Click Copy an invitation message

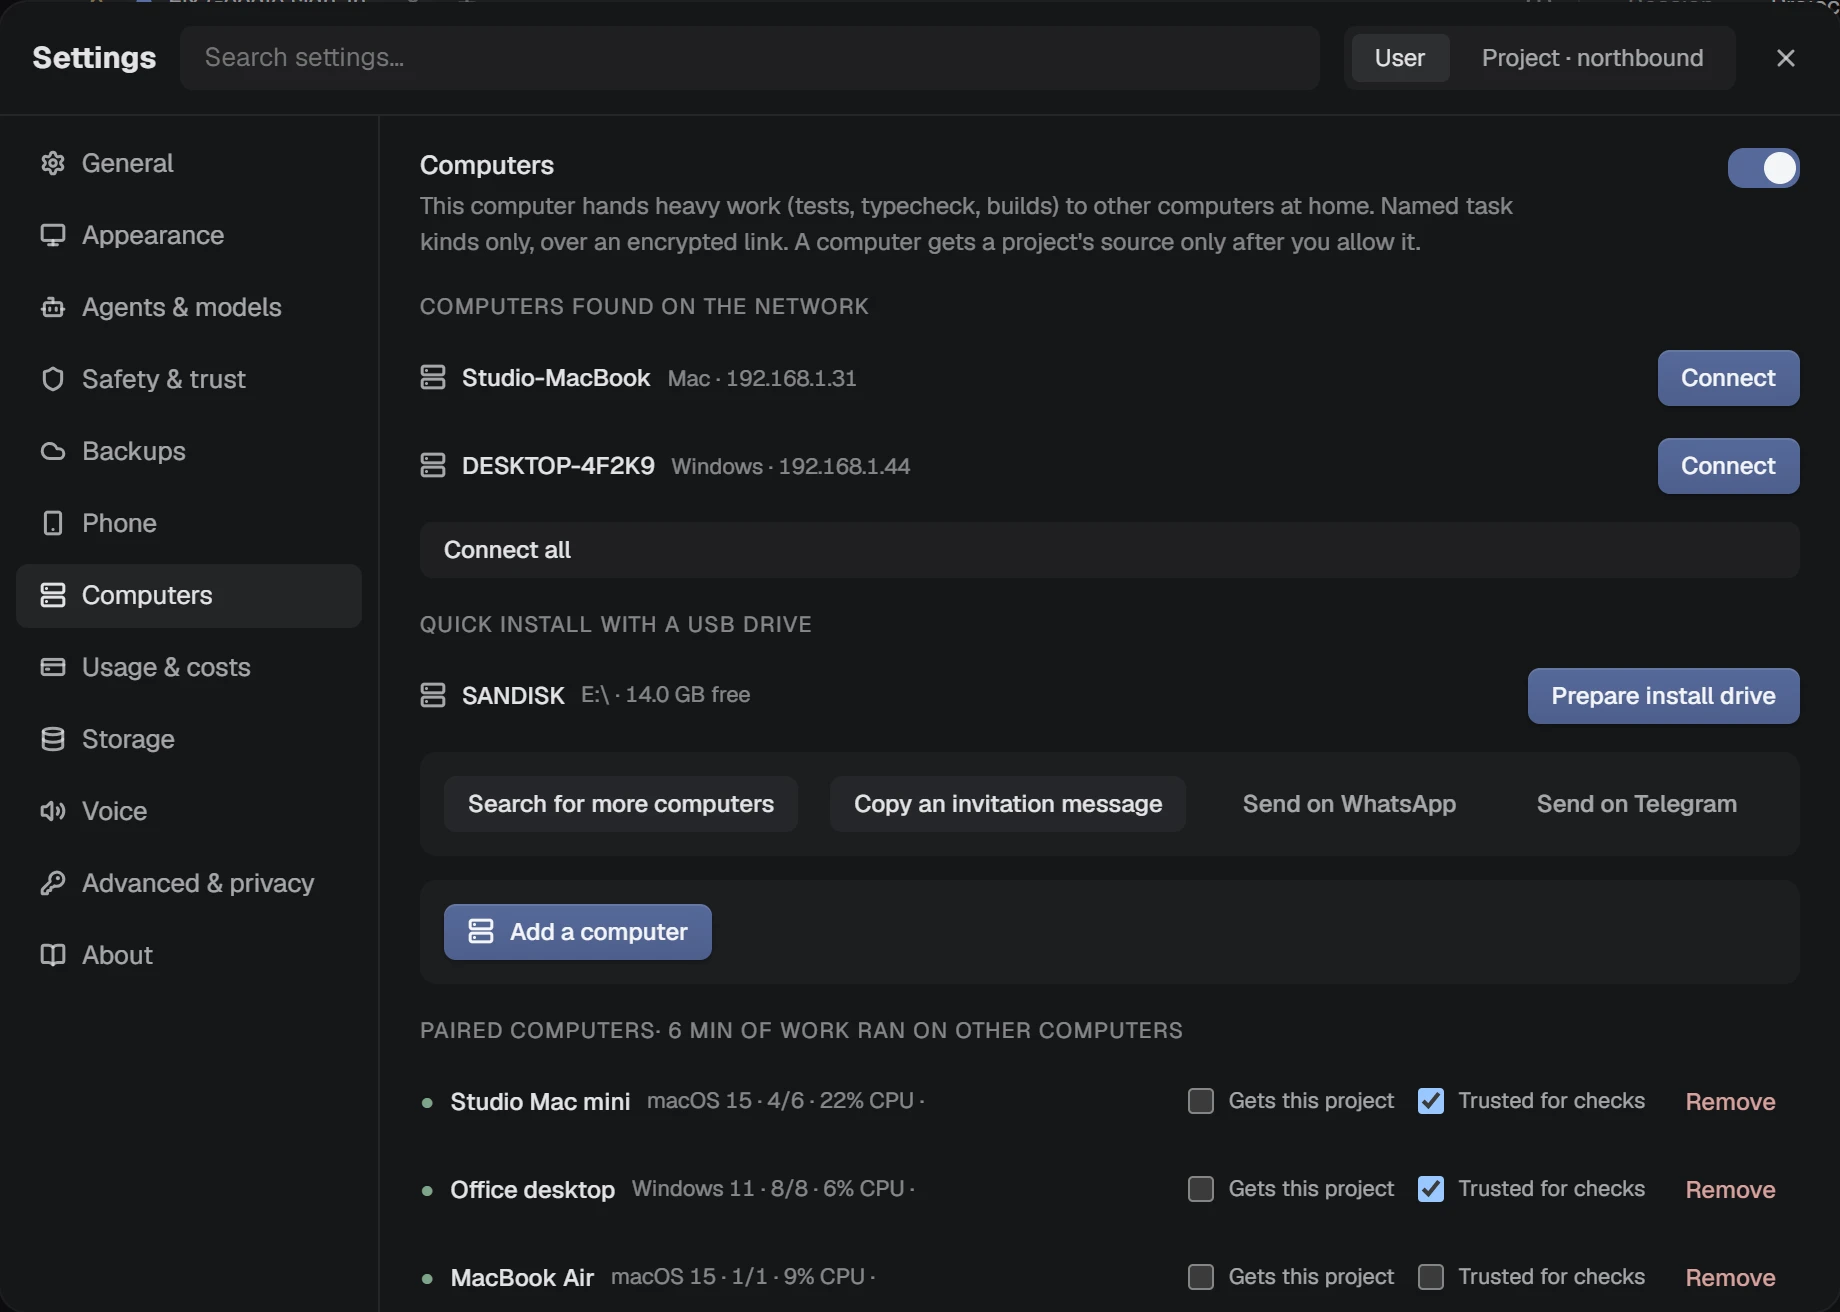coord(1008,804)
